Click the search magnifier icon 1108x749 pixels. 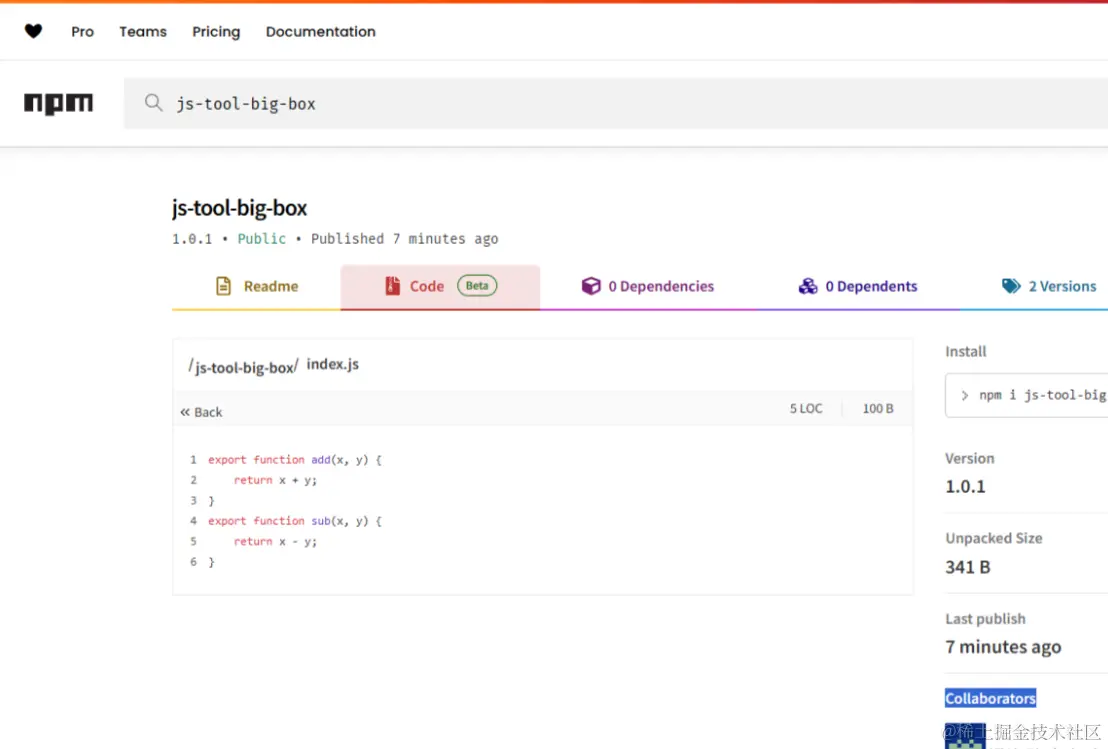coord(153,103)
